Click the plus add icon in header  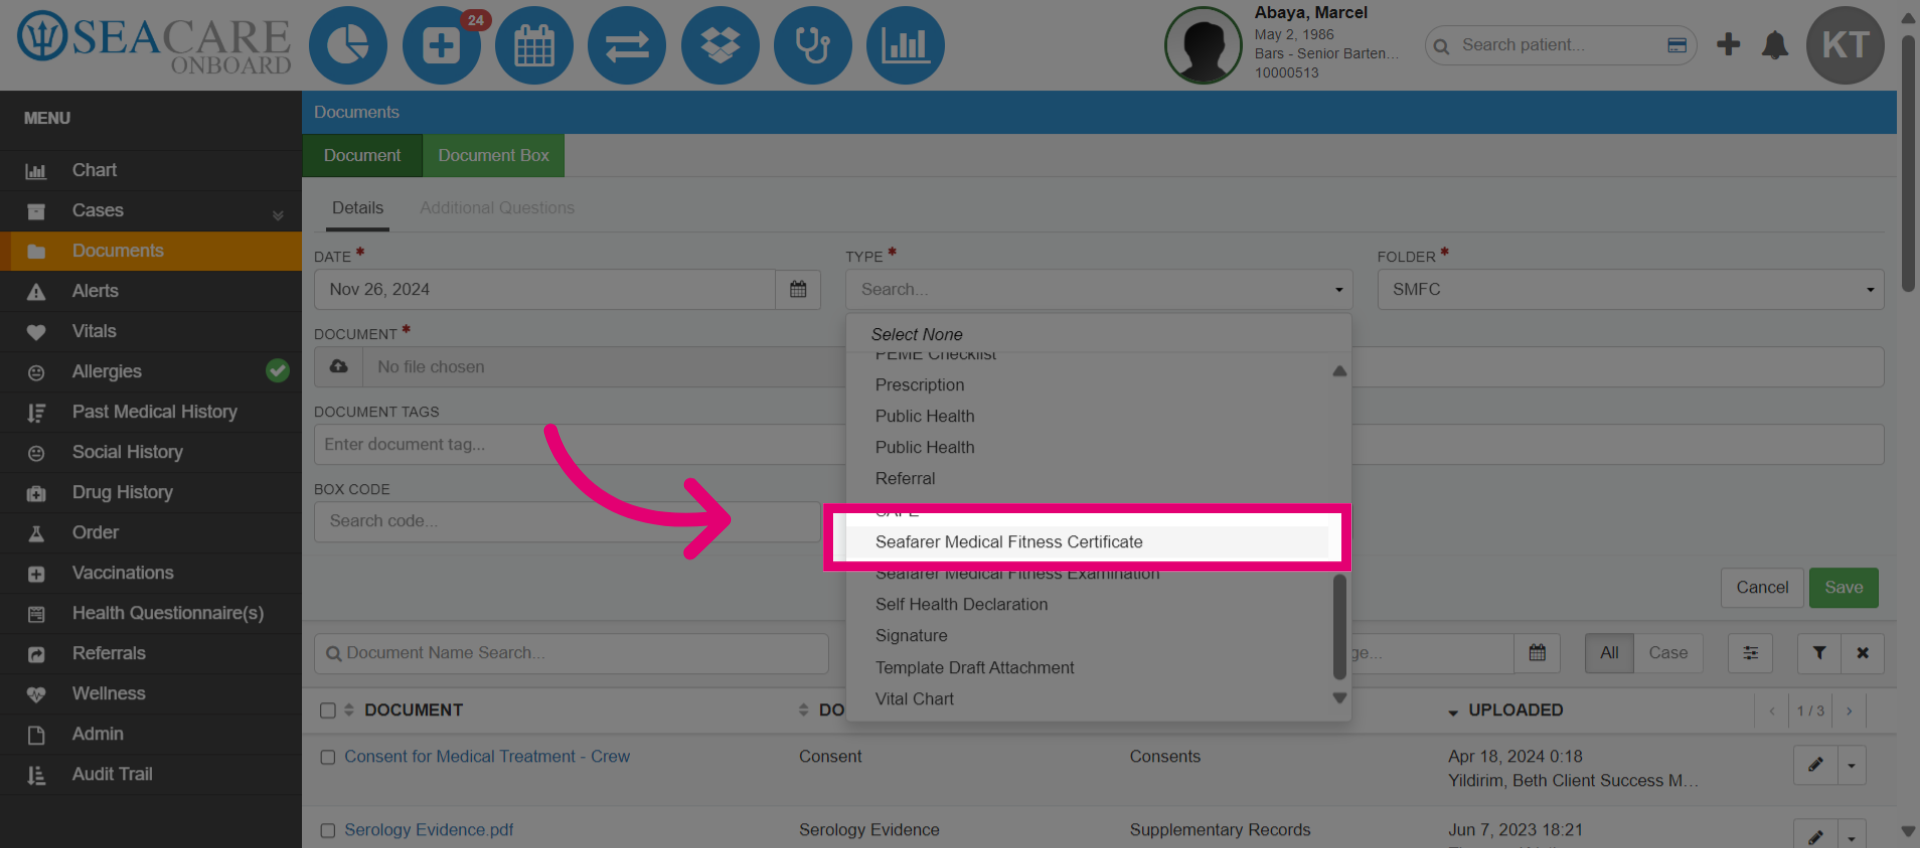[x=1728, y=44]
